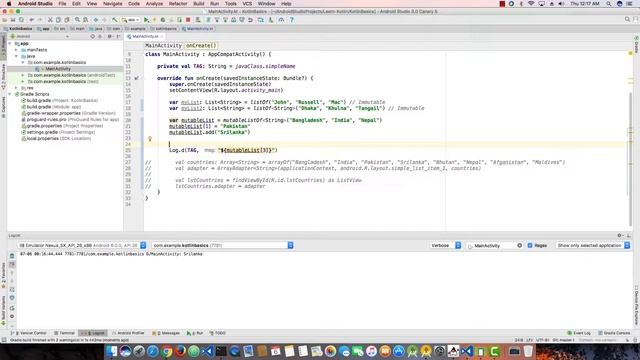The image size is (640, 360).
Task: Select settings.gradle in project tree
Action: click(x=58, y=132)
